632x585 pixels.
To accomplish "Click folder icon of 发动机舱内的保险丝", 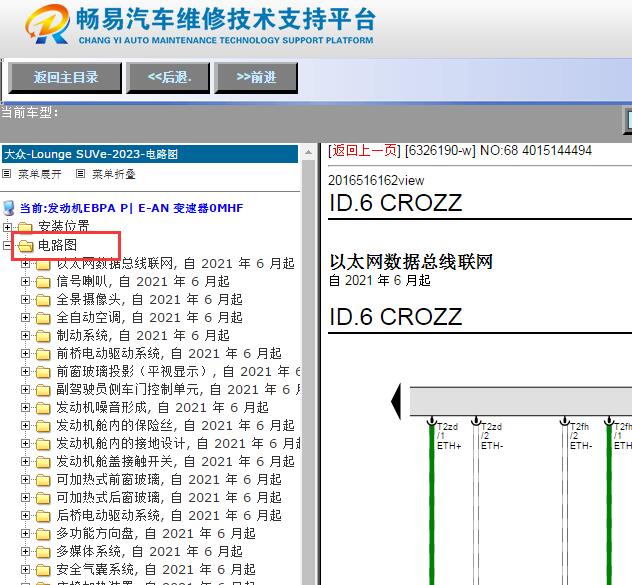I will (x=43, y=426).
